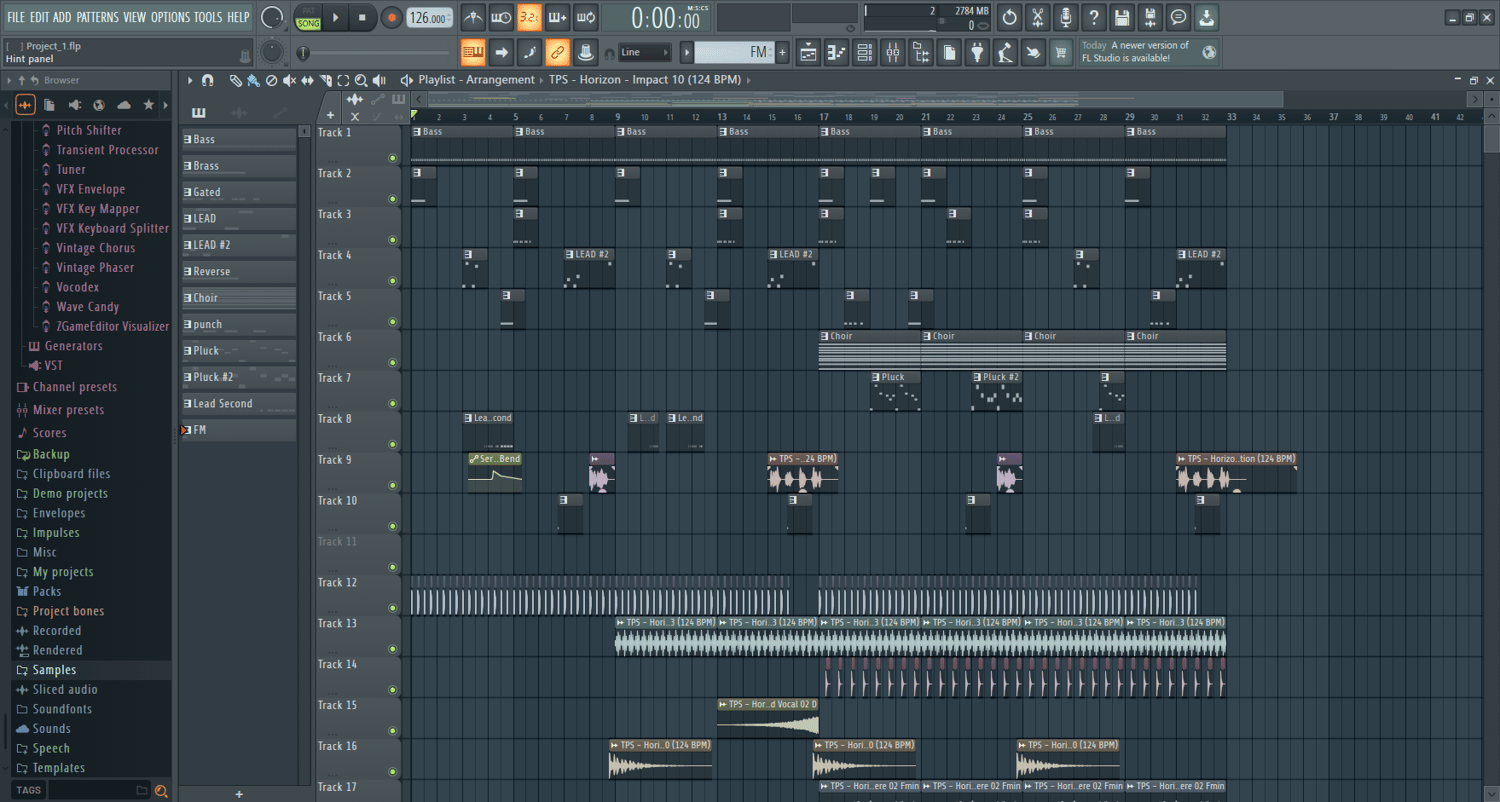Click the one-click audio recording microphone
This screenshot has height=802, width=1500.
(1066, 17)
